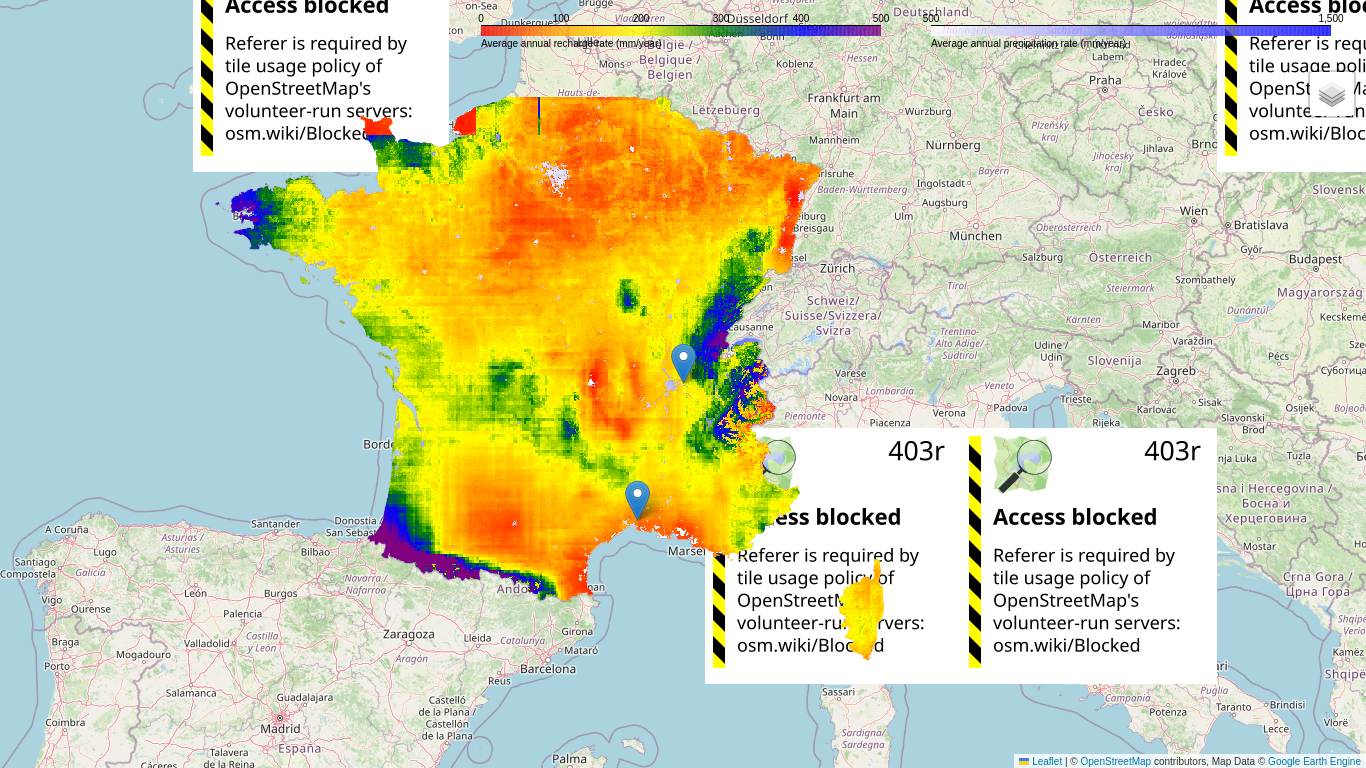
Task: Click the Zürich city label
Action: (837, 268)
